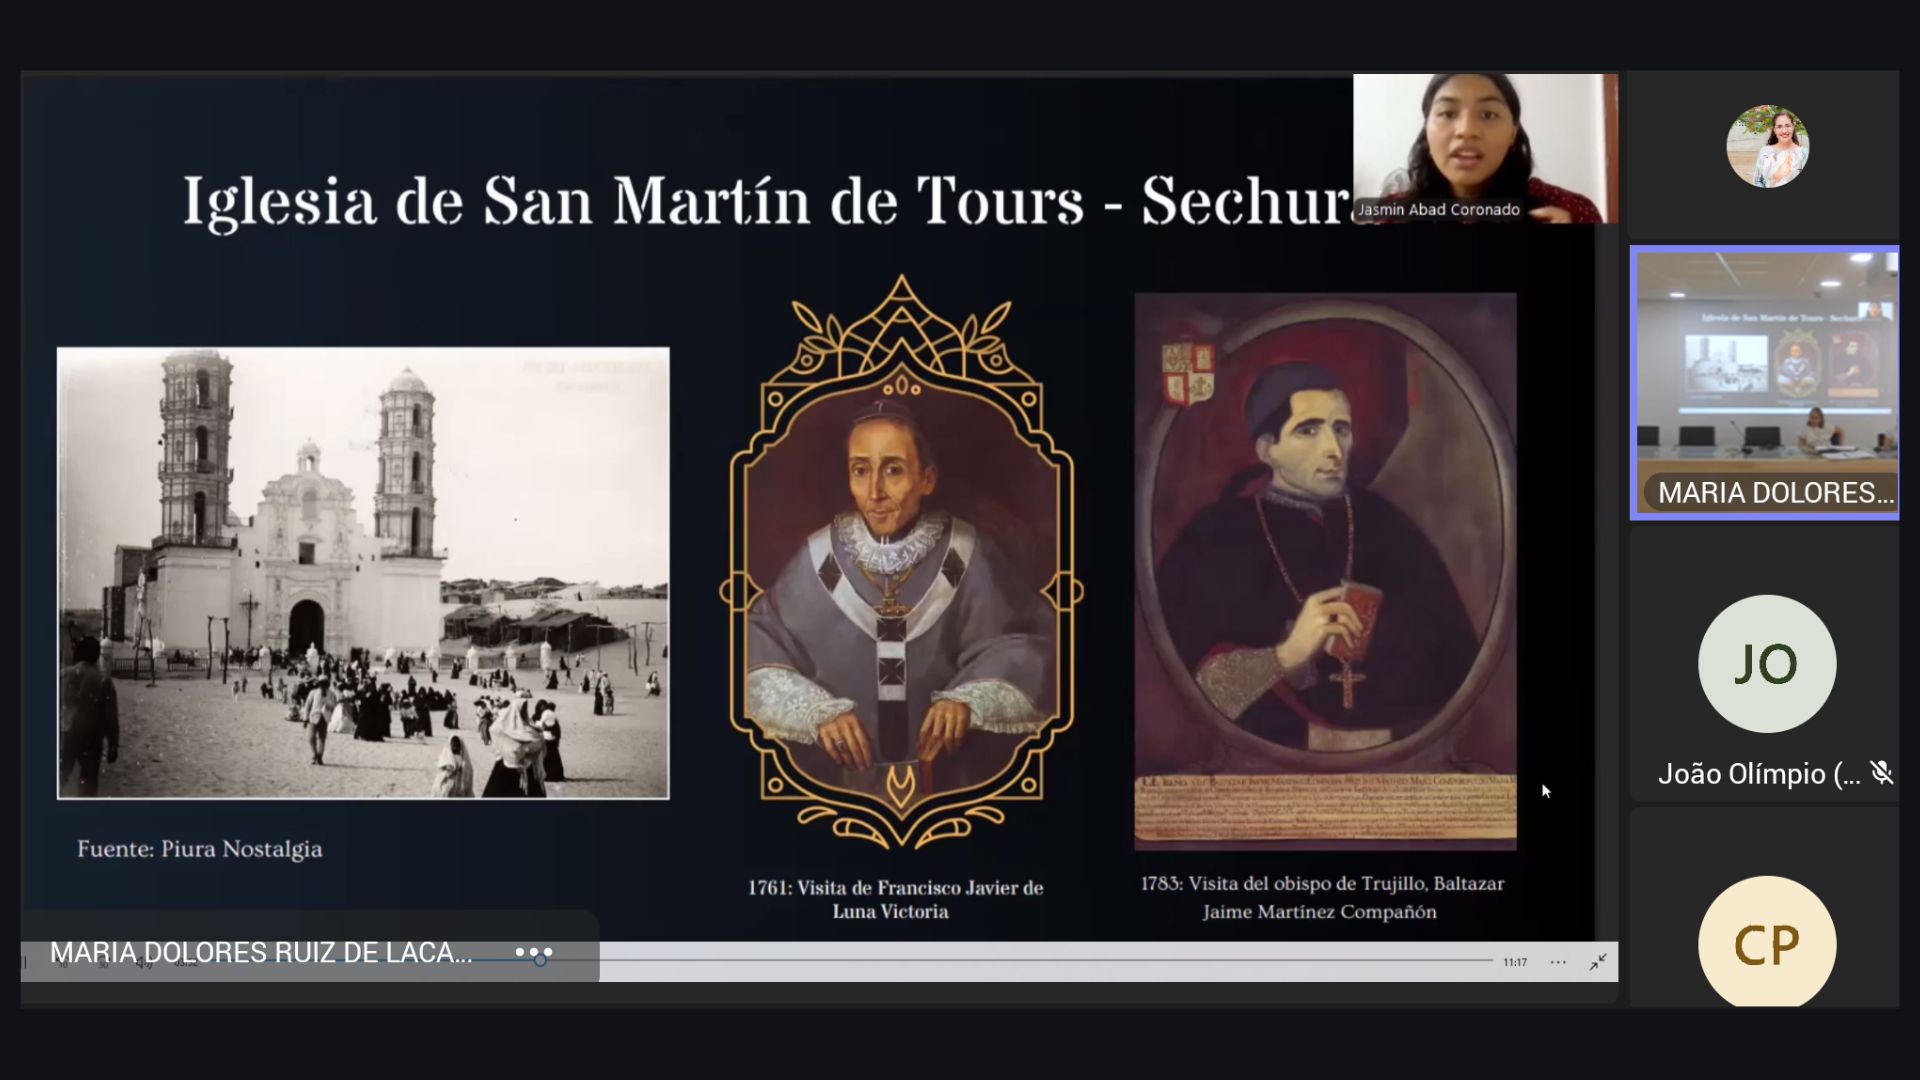The width and height of the screenshot is (1920, 1080).
Task: Click the MARIA DOLORES RUIZ DE LACA name label
Action: (x=261, y=953)
